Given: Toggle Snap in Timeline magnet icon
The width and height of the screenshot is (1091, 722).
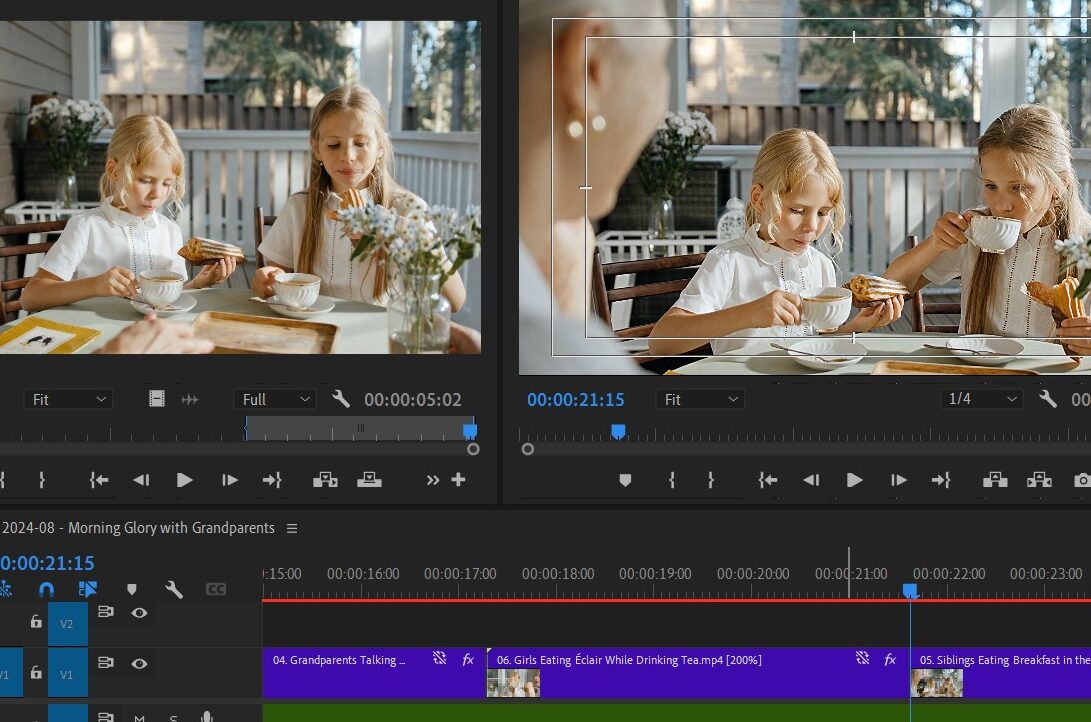Looking at the screenshot, I should click(46, 590).
